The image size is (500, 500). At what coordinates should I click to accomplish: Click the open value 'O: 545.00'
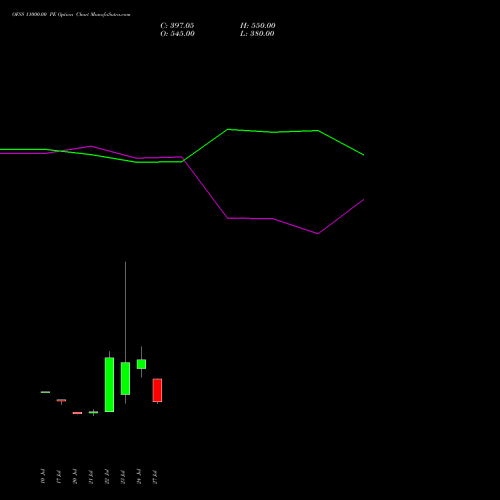(x=177, y=34)
